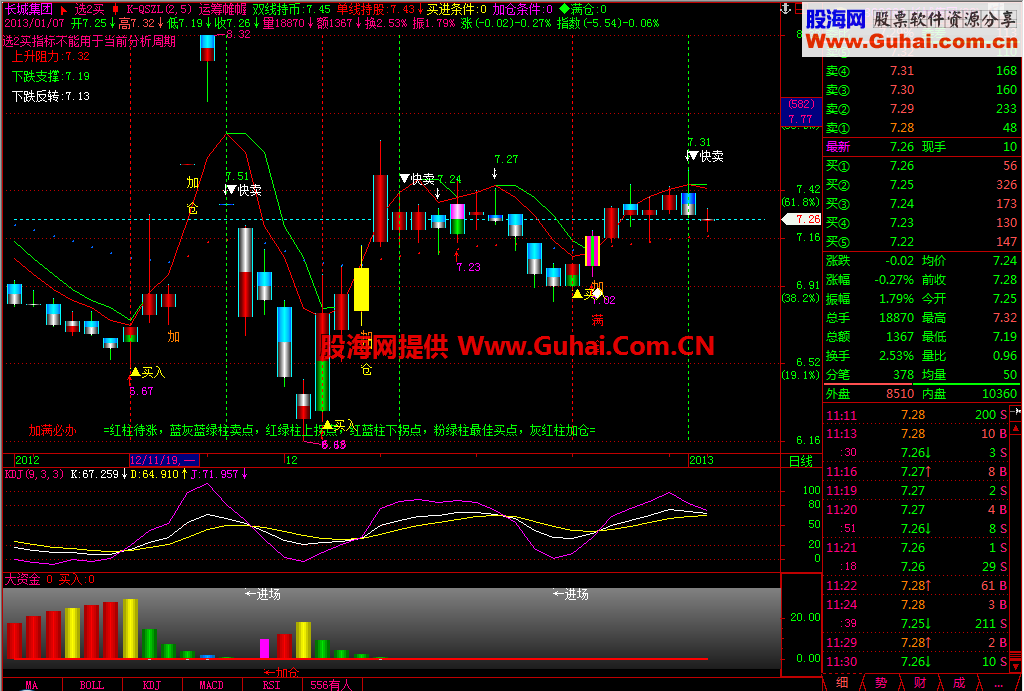Viewport: 1024px width, 691px height.
Task: Click the 11:22 tick row with 61 B
Action: (916, 586)
